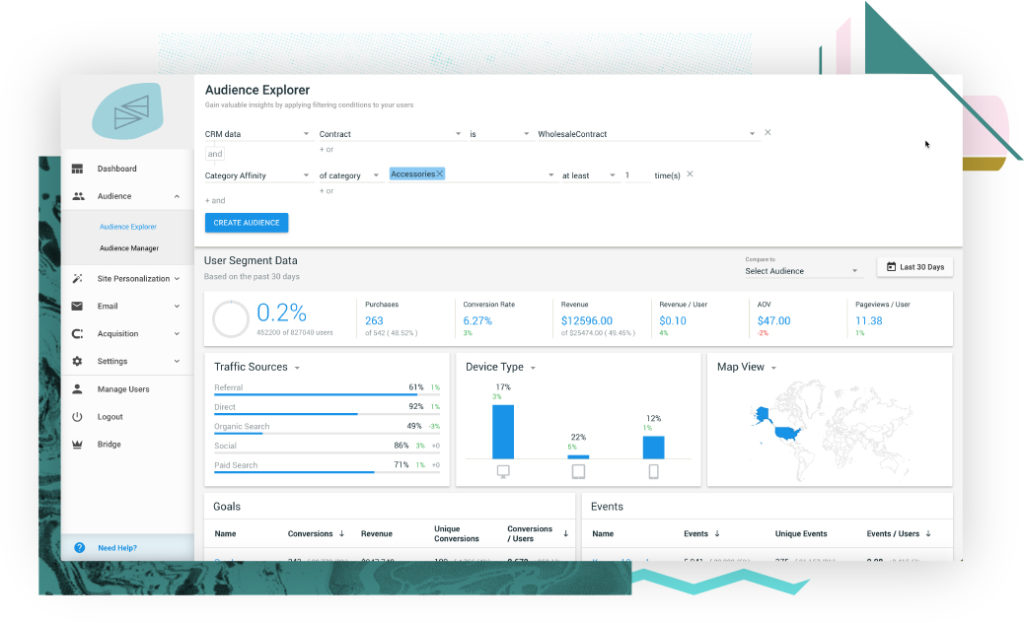Click the Email envelope icon
This screenshot has width=1024, height=623.
pyautogui.click(x=77, y=306)
